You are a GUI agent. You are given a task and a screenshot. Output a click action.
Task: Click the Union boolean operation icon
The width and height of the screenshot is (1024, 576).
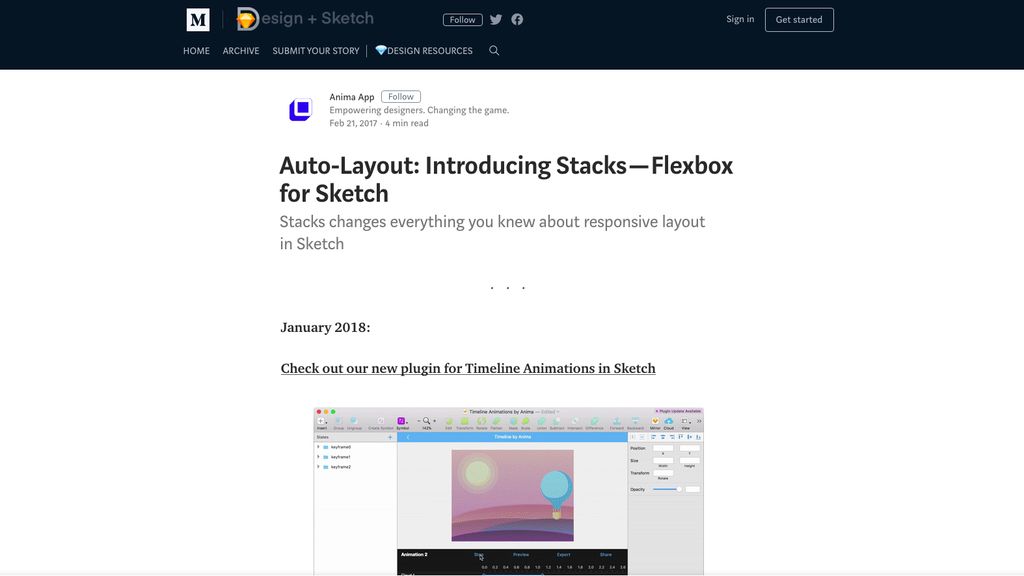[542, 422]
